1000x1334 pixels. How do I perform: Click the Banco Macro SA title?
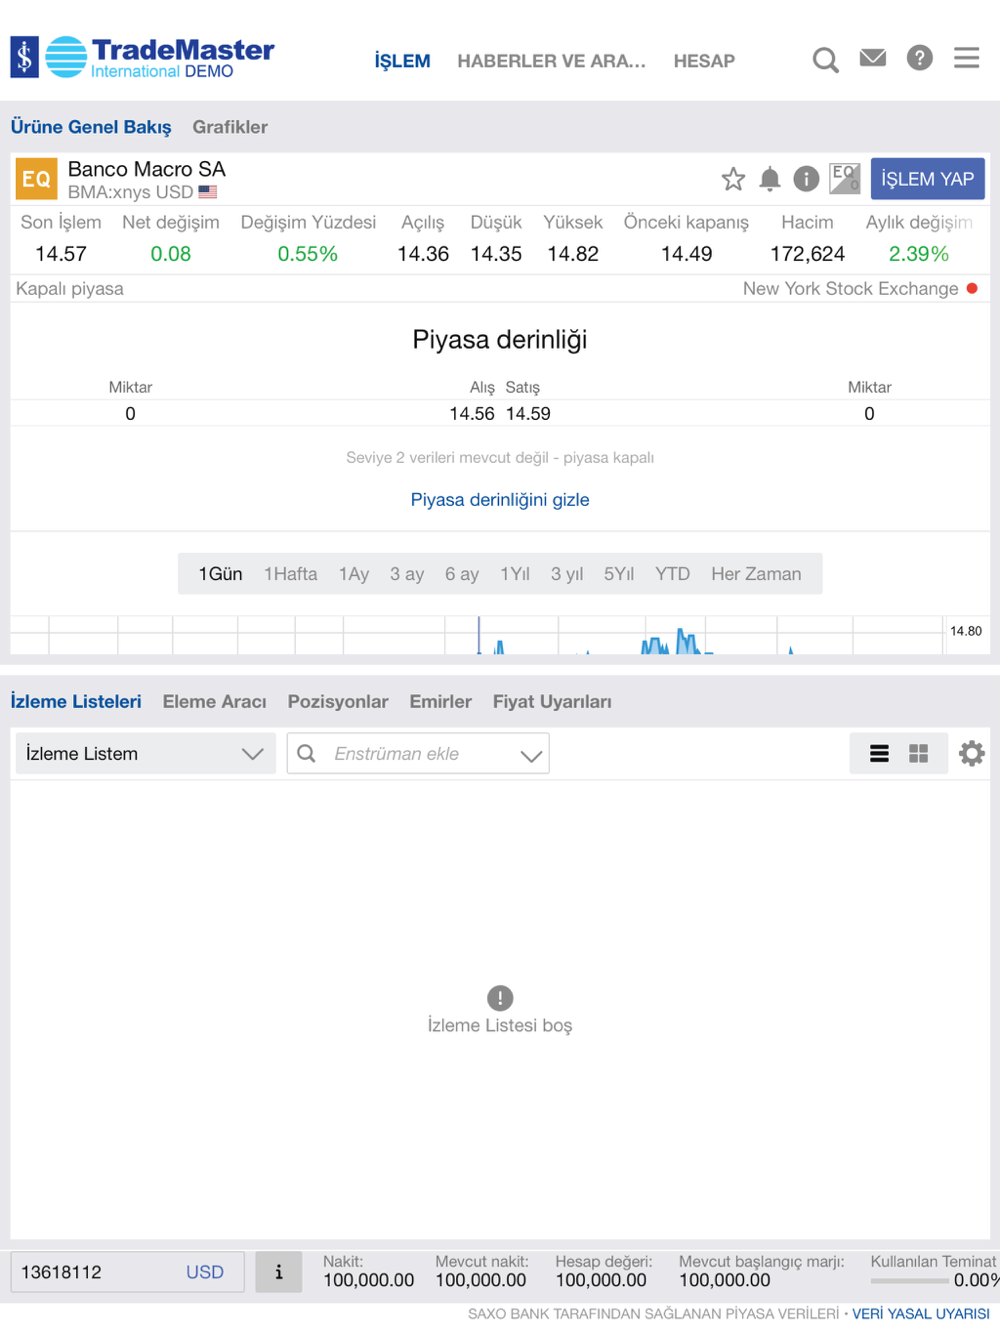click(147, 169)
